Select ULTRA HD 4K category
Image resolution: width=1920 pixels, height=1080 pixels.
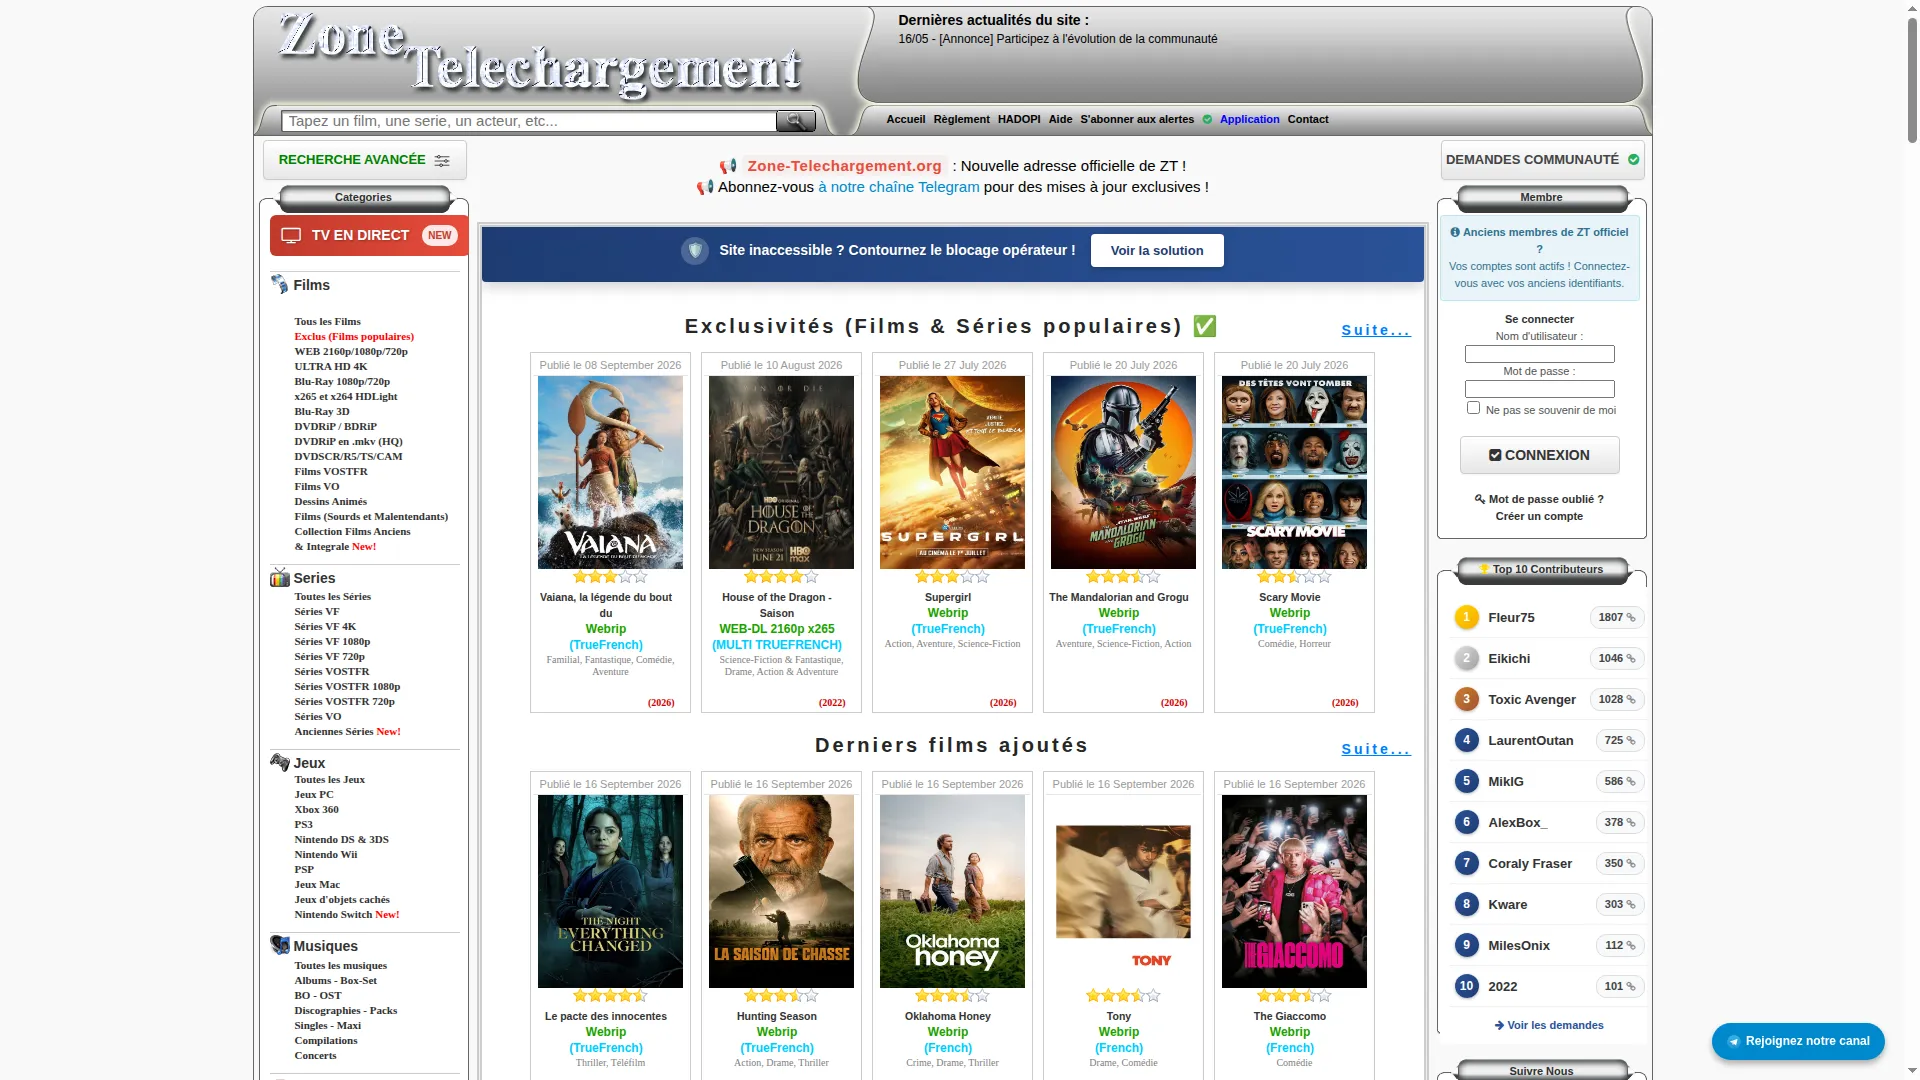pos(330,367)
